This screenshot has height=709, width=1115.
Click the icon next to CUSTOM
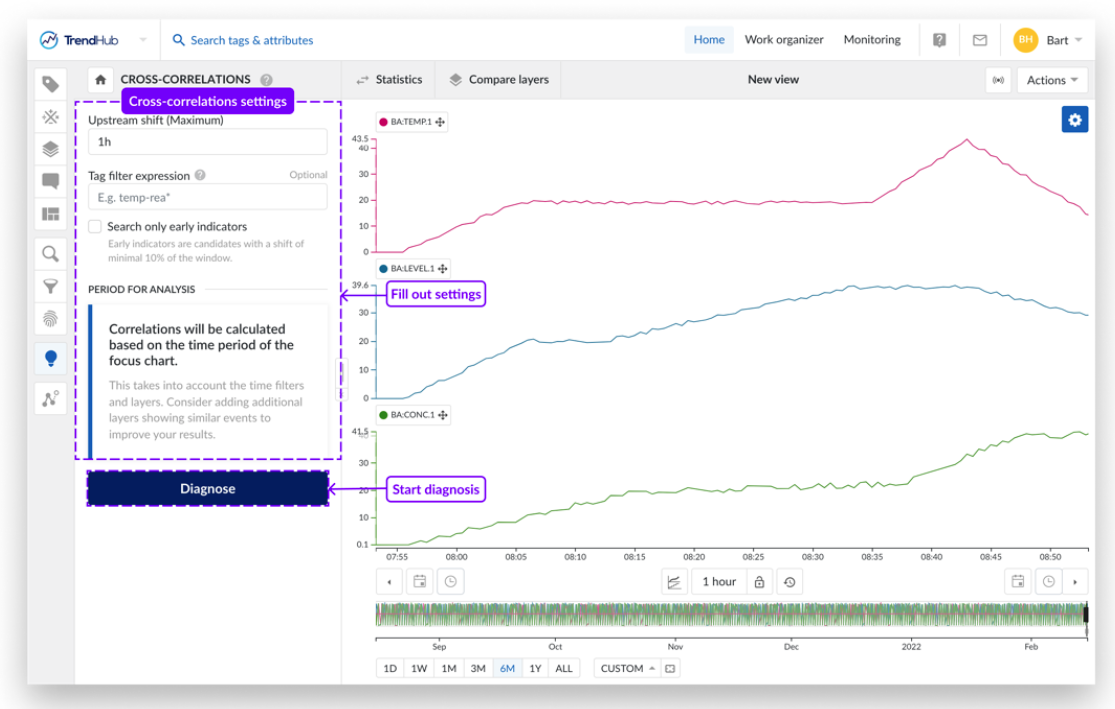[x=671, y=668]
